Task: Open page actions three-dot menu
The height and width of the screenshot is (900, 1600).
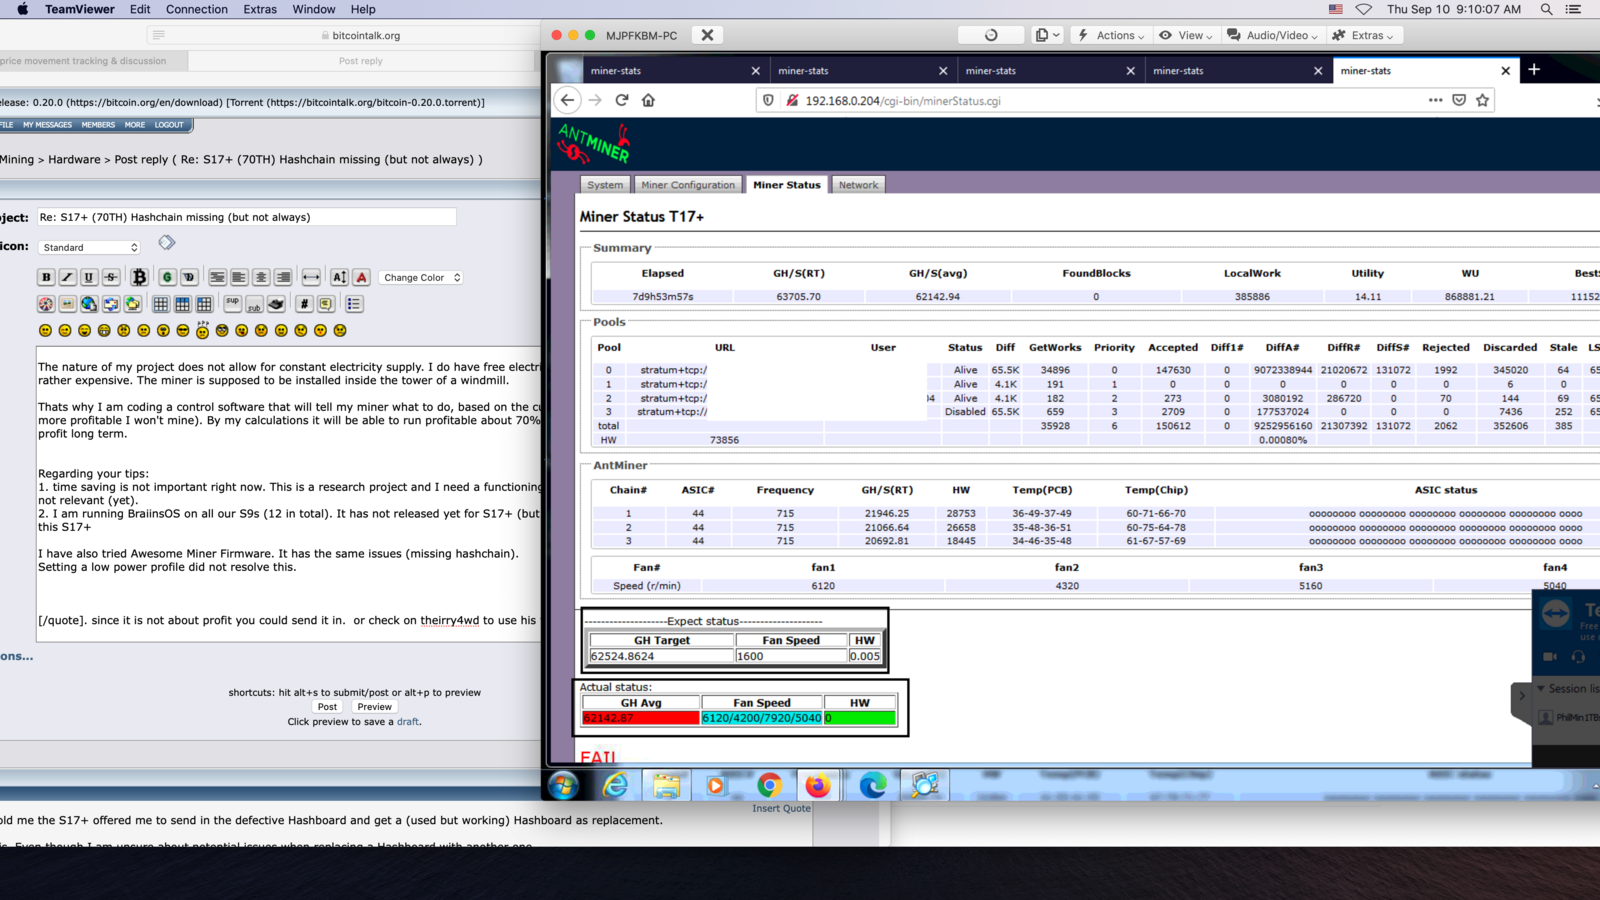Action: point(1435,100)
